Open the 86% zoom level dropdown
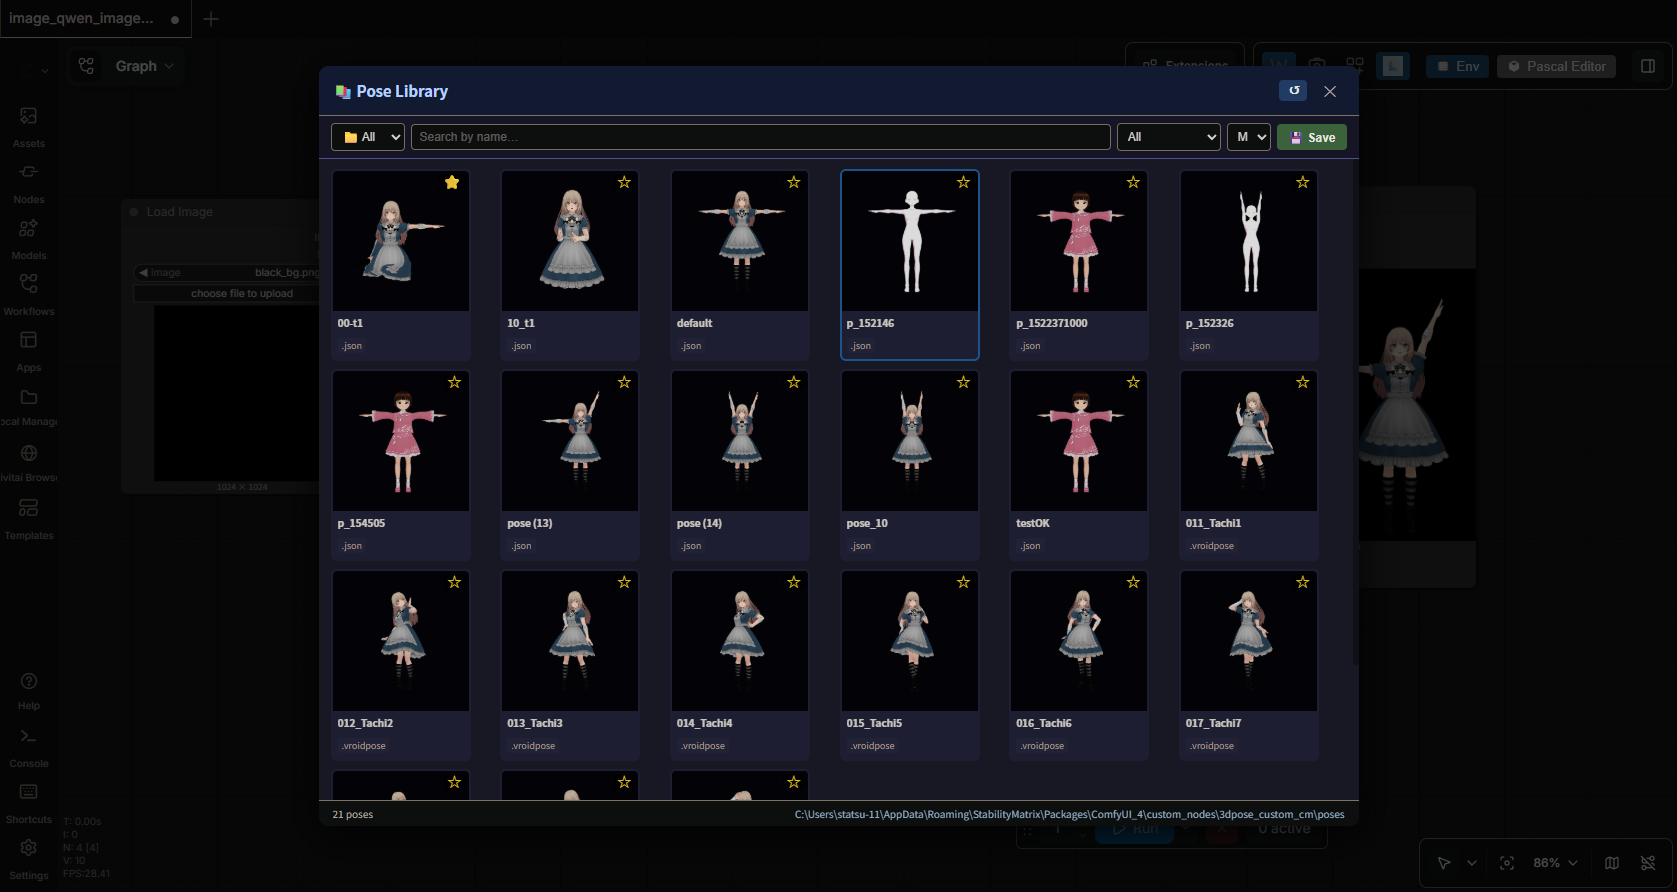This screenshot has width=1677, height=892. coord(1555,863)
